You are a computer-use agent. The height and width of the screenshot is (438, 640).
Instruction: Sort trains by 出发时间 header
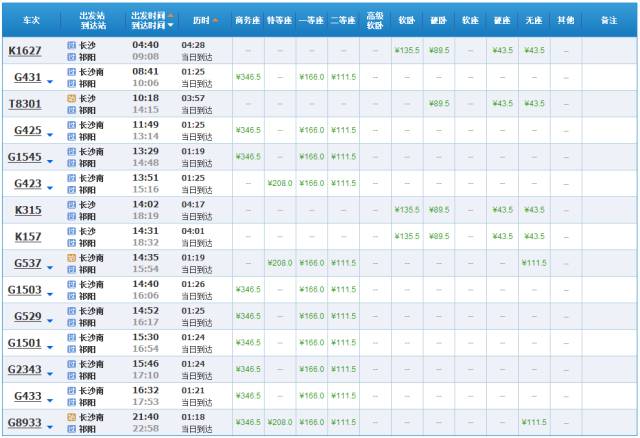tap(152, 16)
